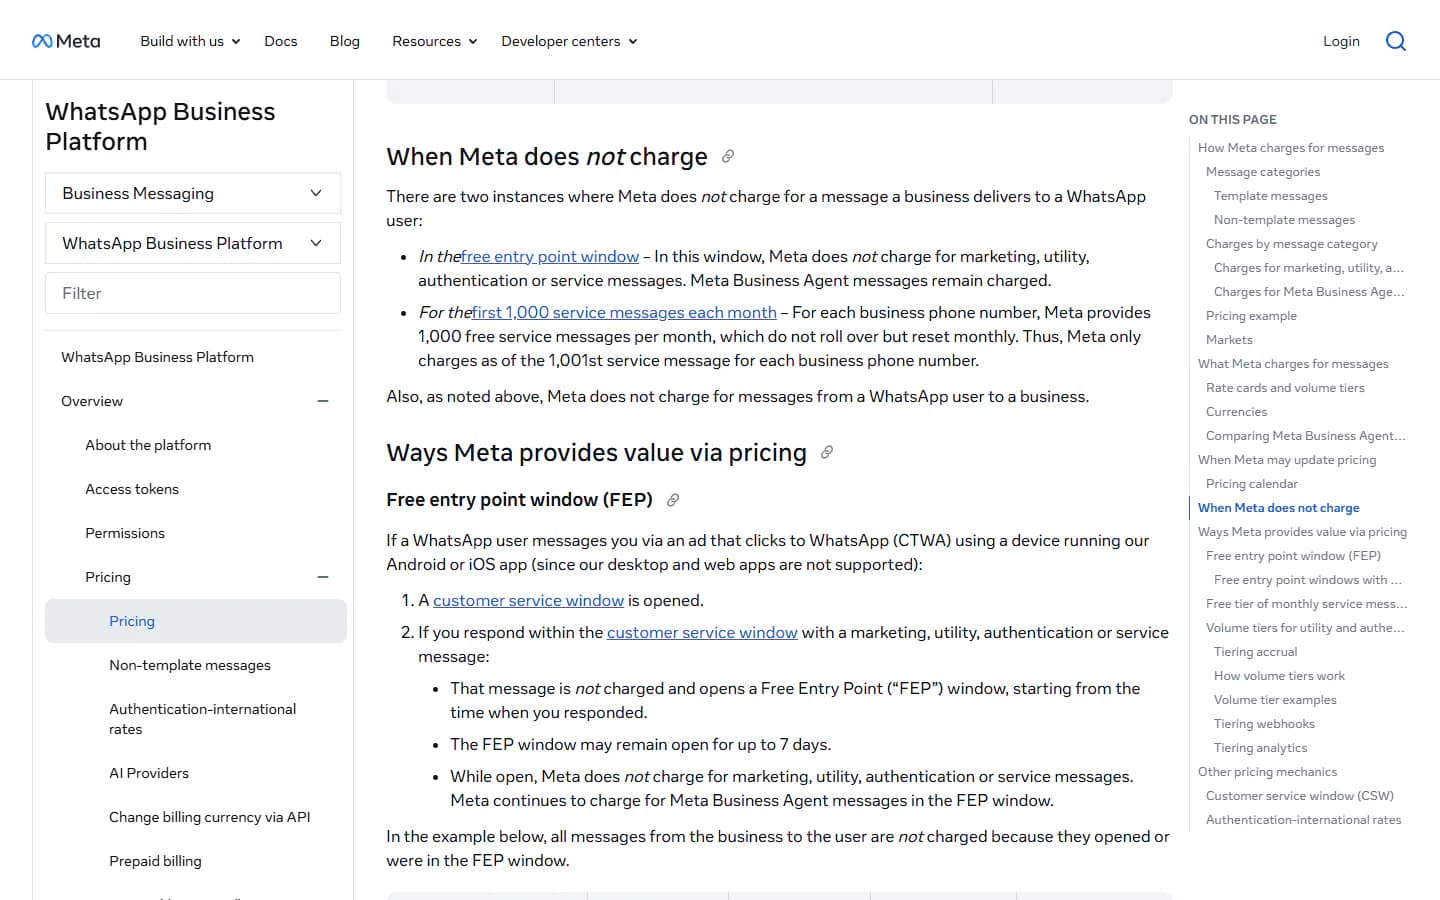Expand Build with us menu
The width and height of the screenshot is (1440, 900).
190,41
